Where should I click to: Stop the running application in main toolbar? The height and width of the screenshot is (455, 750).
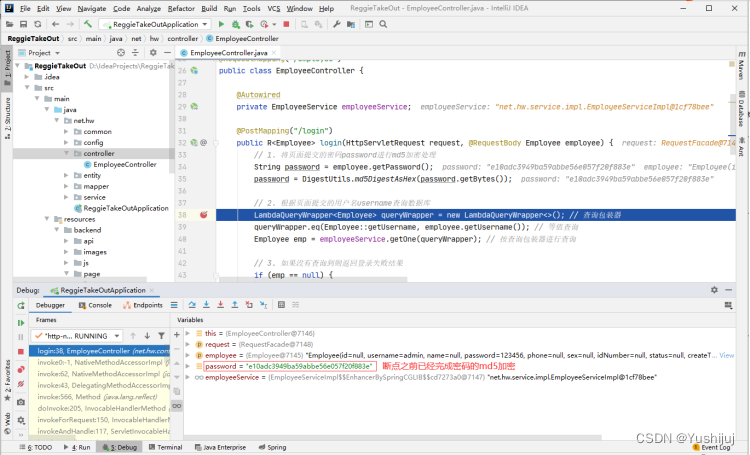[x=286, y=24]
